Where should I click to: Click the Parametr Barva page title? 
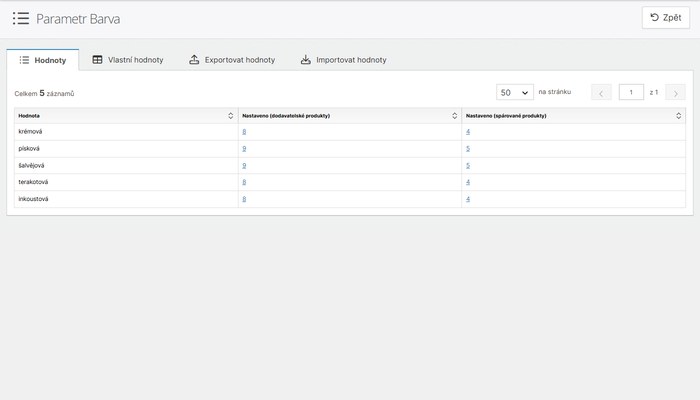pos(78,19)
